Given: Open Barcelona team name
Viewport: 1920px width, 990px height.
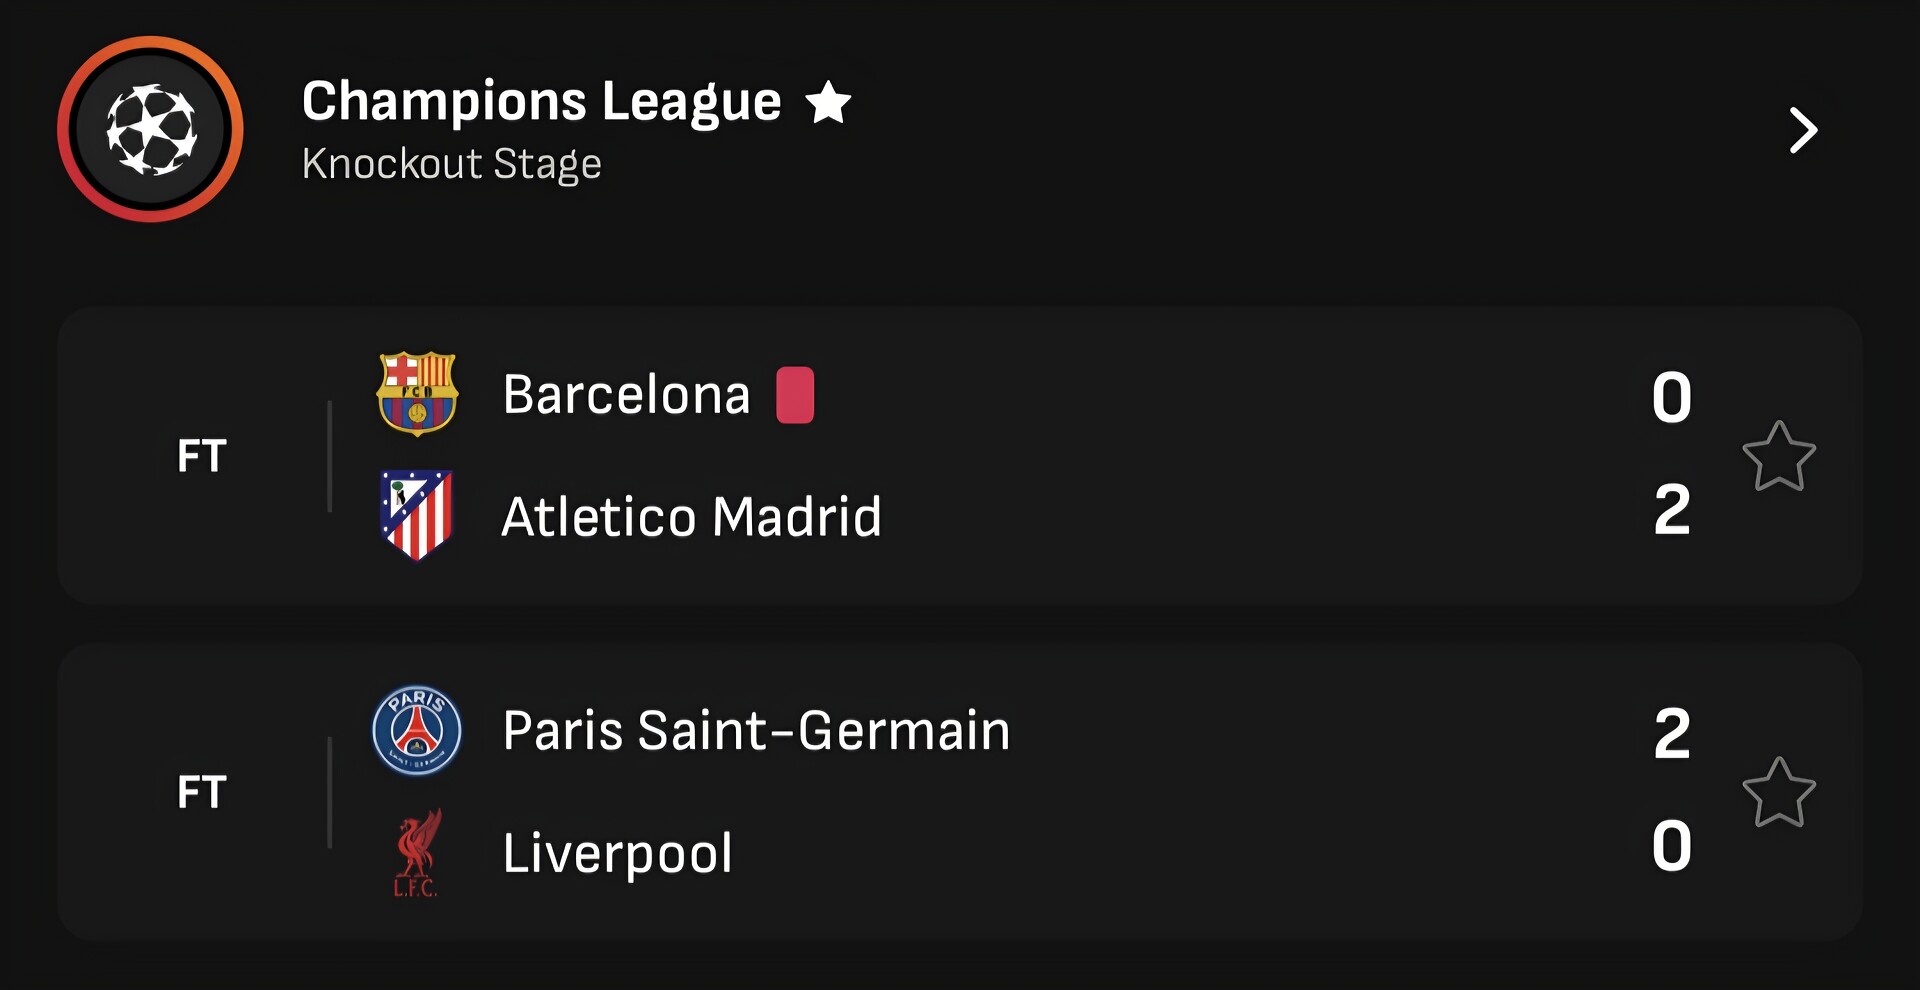Looking at the screenshot, I should pos(626,395).
